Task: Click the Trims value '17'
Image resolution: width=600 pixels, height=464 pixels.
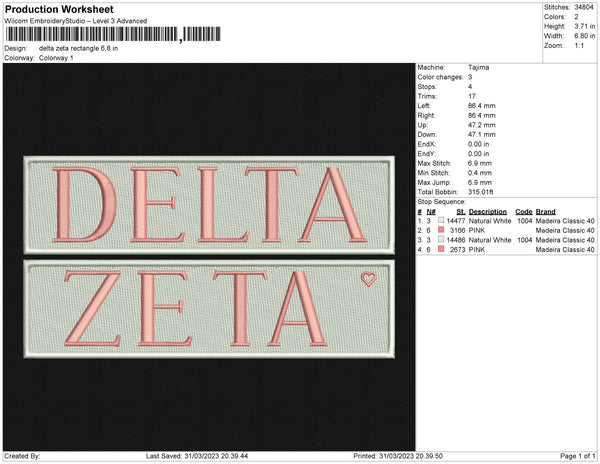Action: [x=472, y=96]
